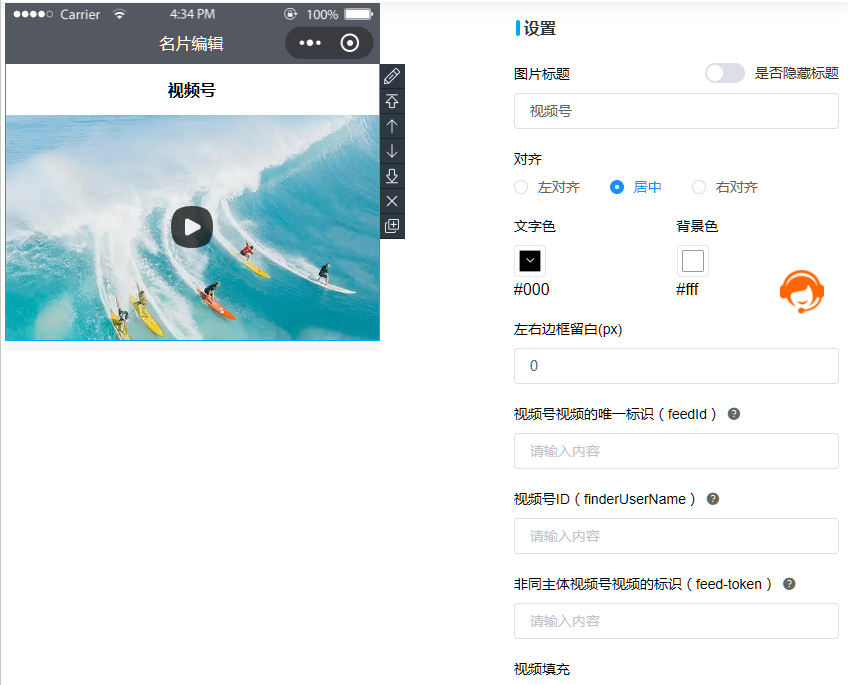Click the 图片标题 text input field
Viewport: 848px width, 685px height.
(676, 111)
